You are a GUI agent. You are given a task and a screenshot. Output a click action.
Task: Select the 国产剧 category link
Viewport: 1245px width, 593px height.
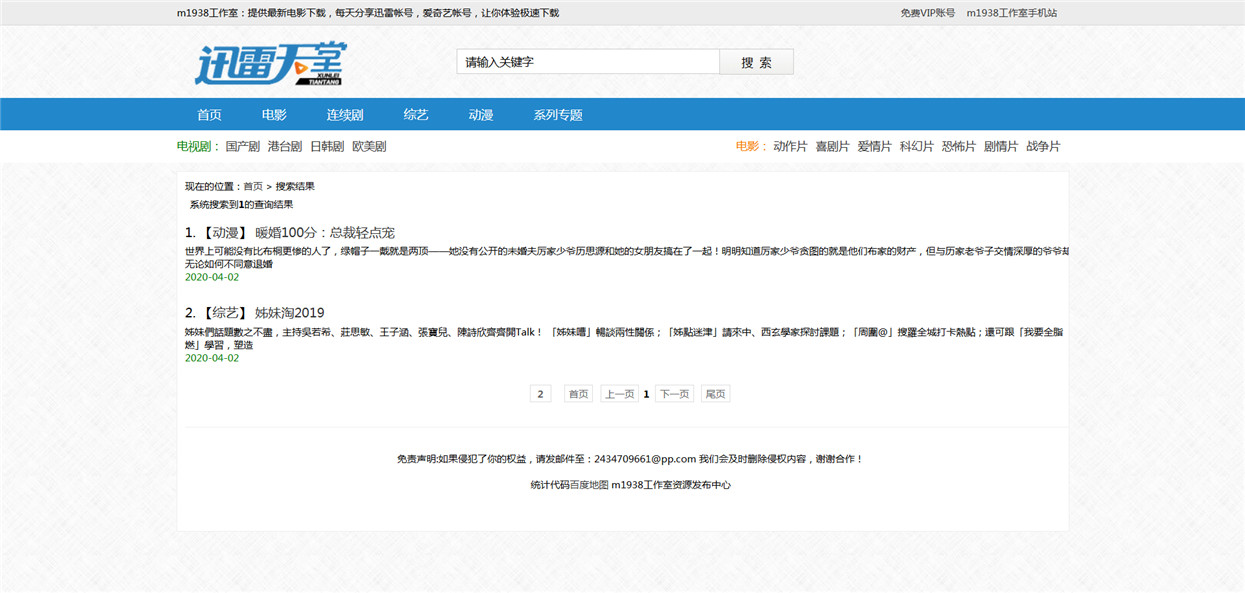pyautogui.click(x=243, y=146)
